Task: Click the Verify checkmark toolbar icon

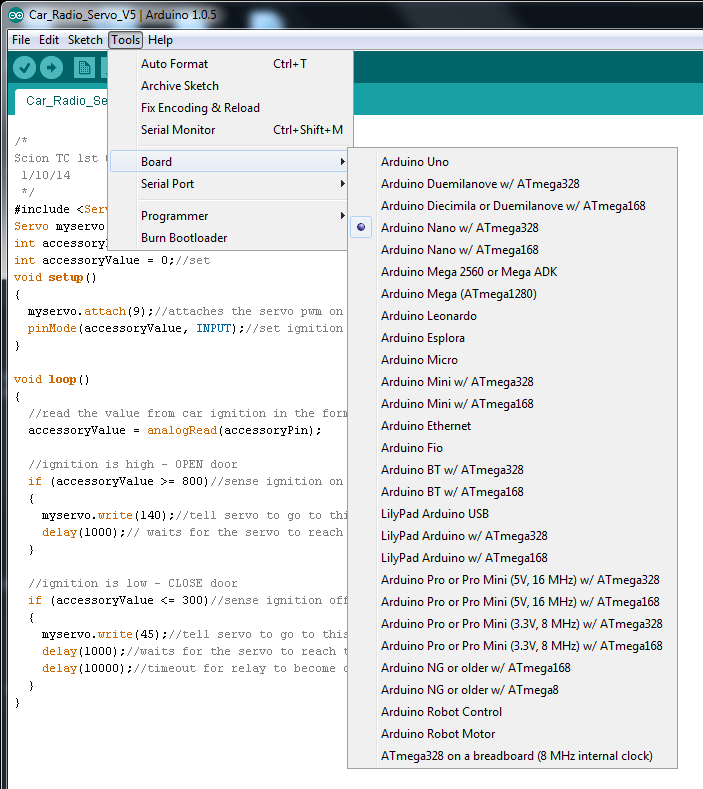Action: (x=24, y=67)
